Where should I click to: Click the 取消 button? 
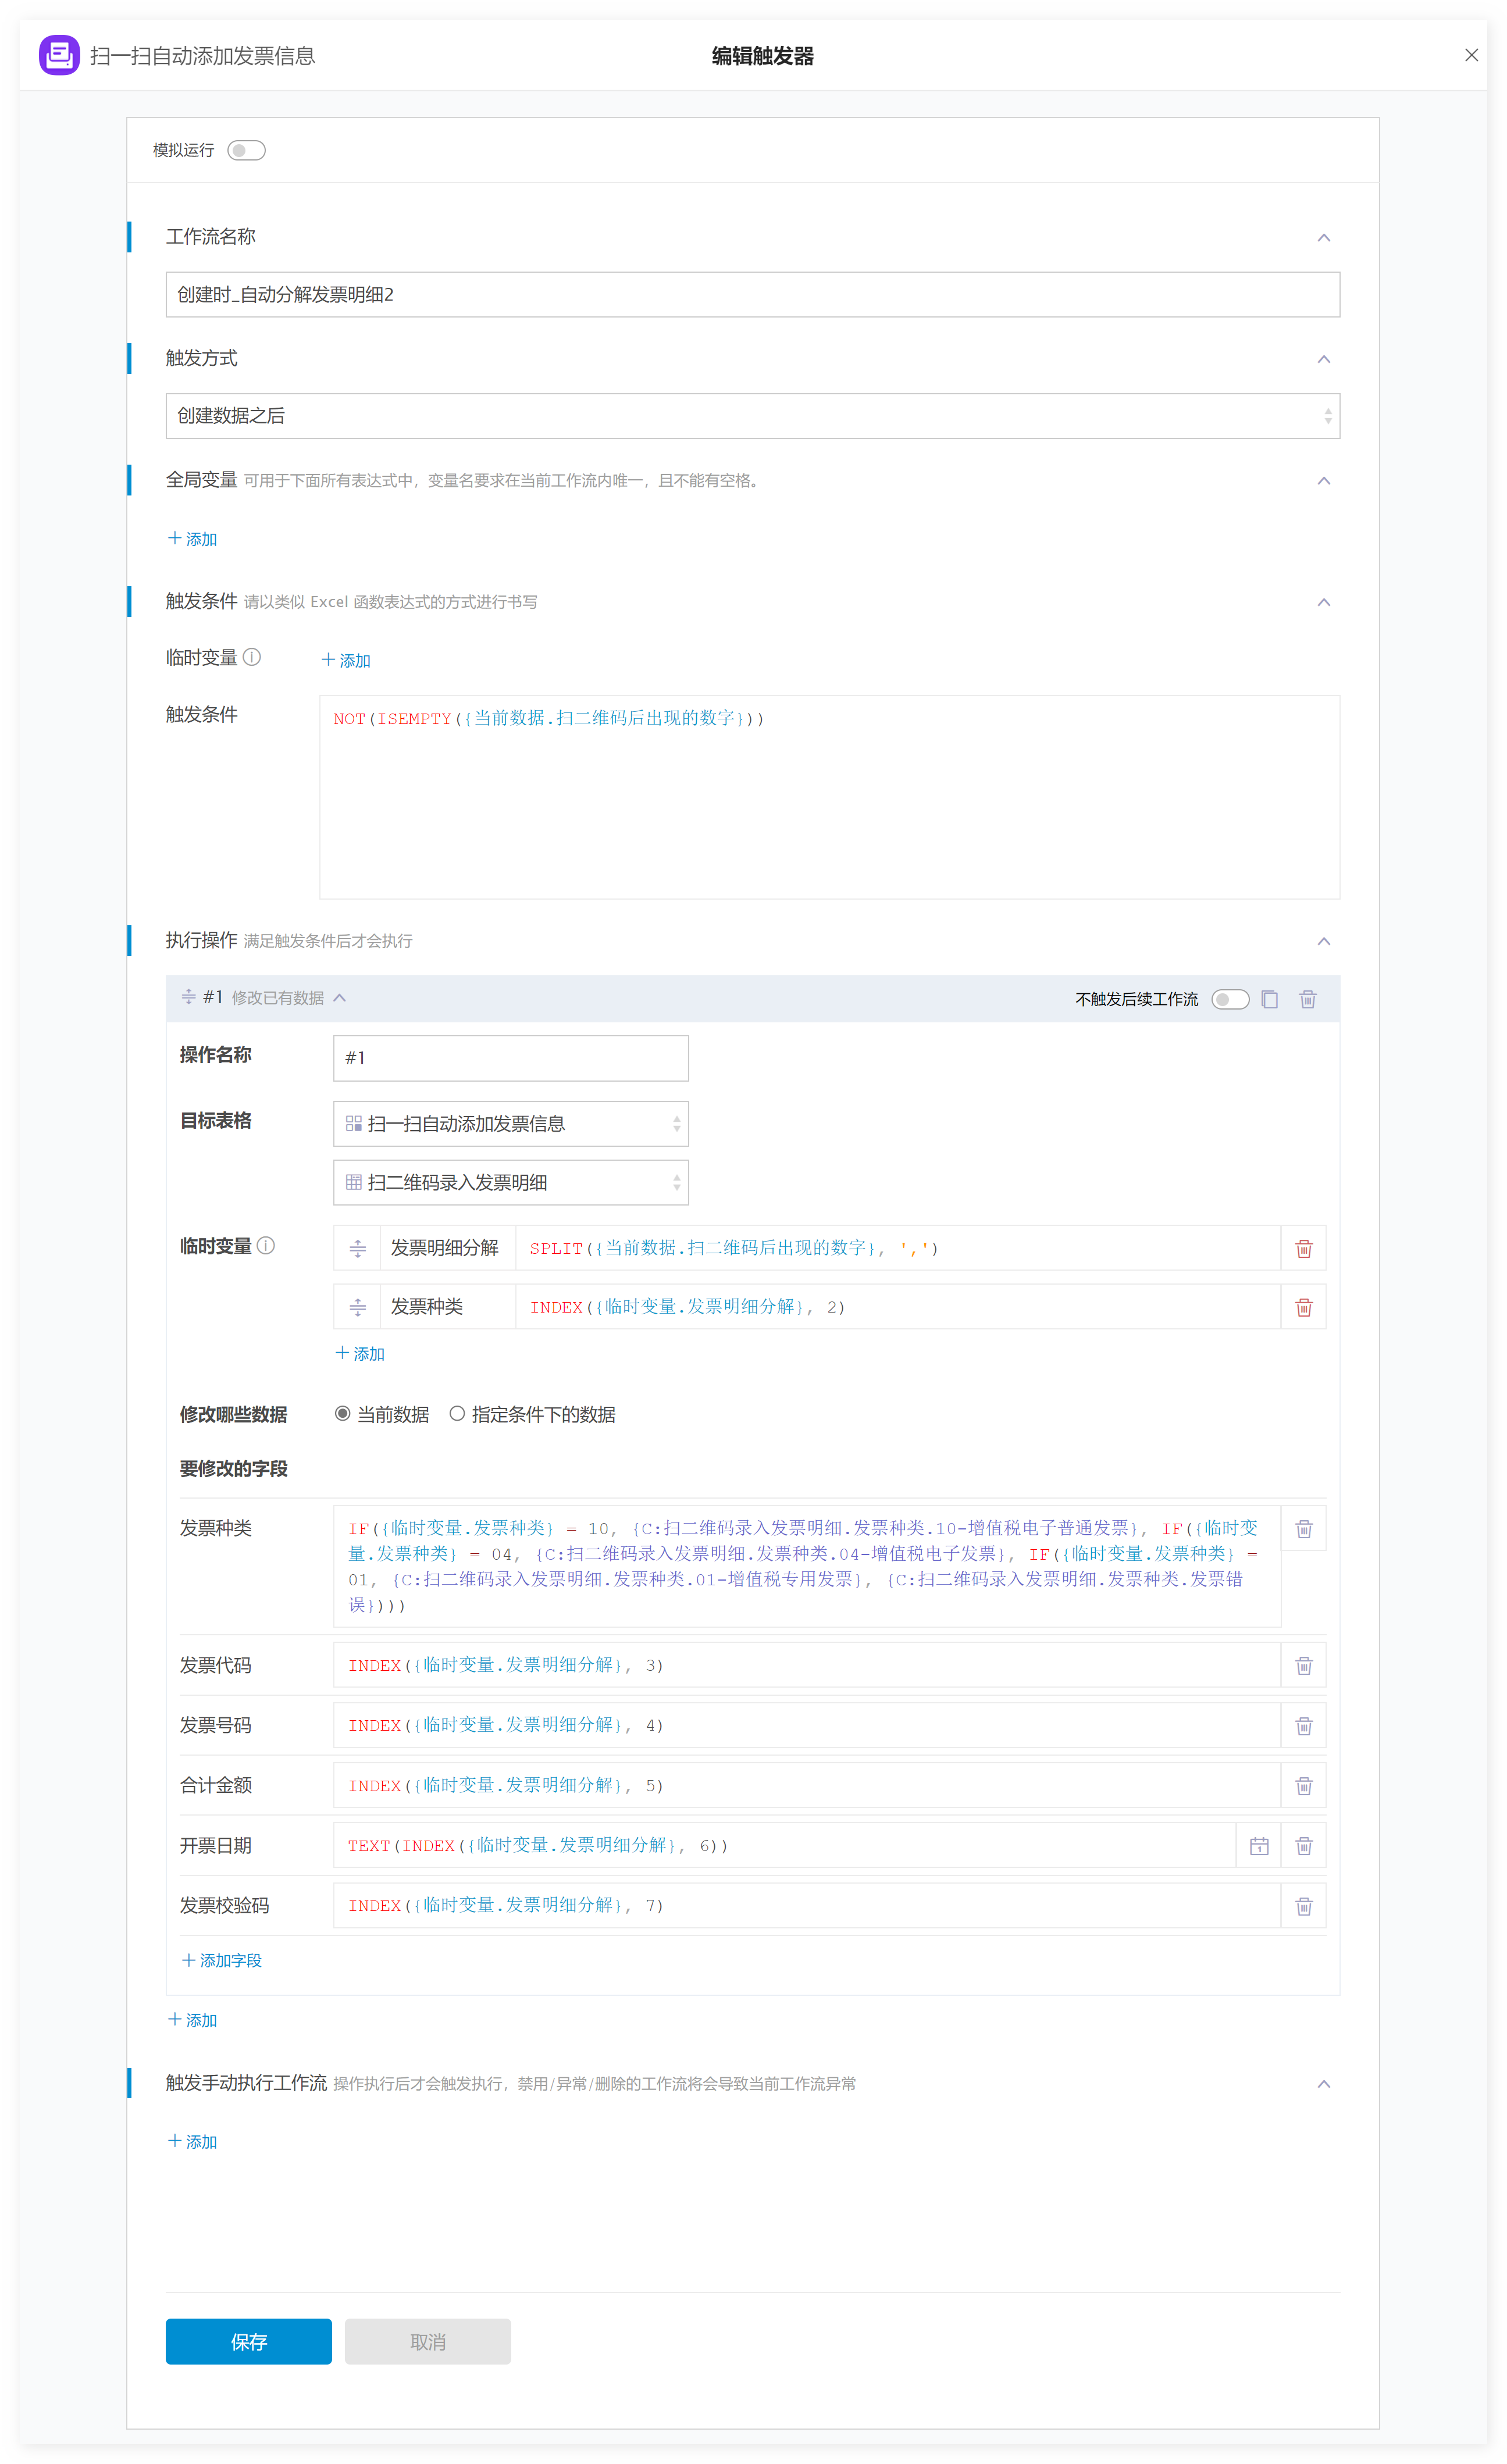(427, 2341)
